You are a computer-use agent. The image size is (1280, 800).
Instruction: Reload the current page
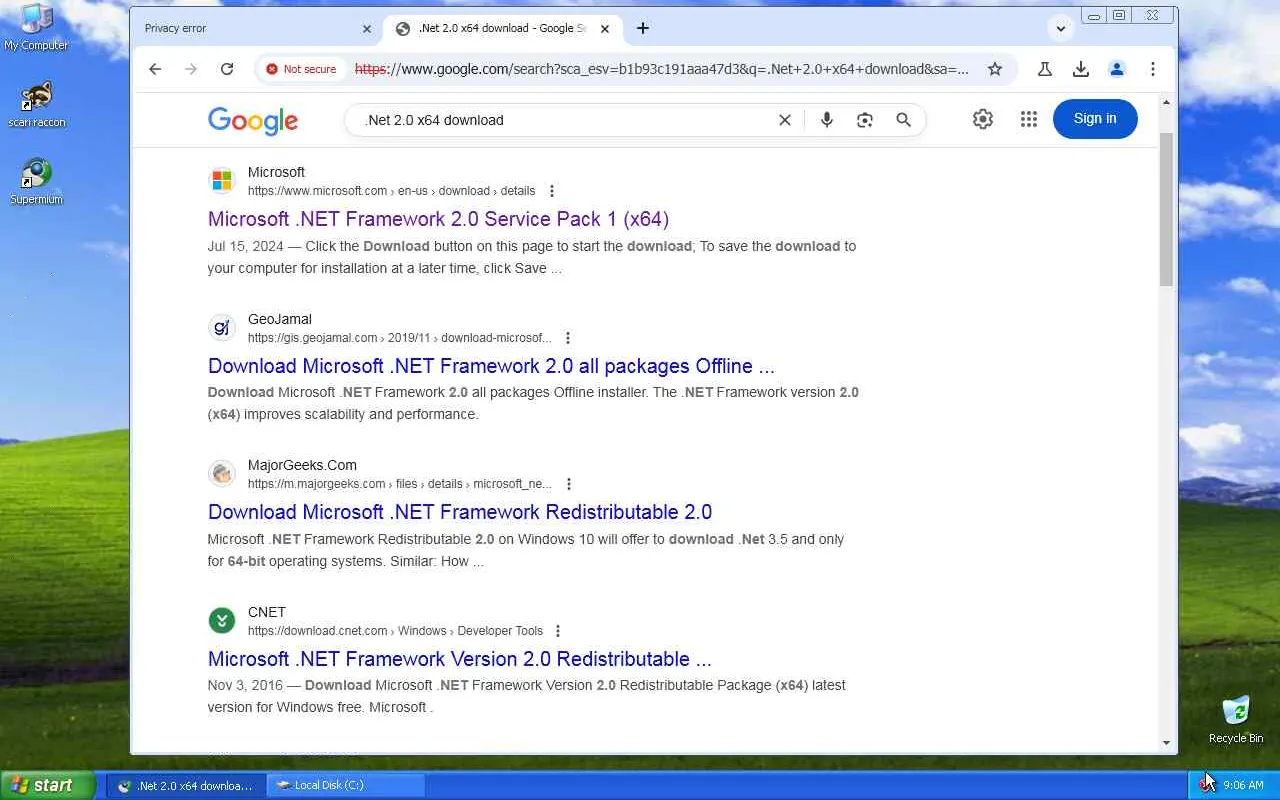tap(227, 69)
